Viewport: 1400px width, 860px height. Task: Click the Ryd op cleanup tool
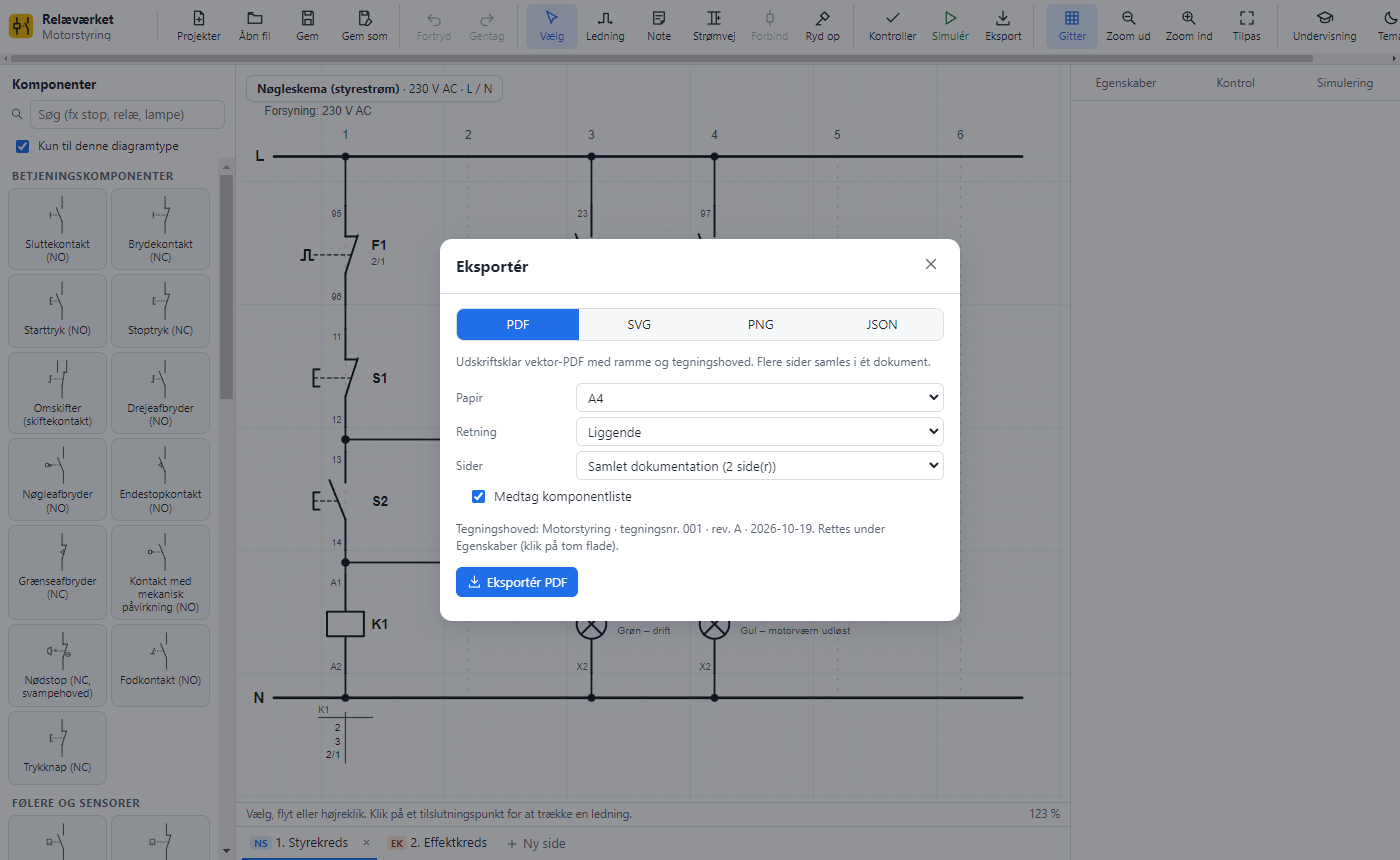823,26
